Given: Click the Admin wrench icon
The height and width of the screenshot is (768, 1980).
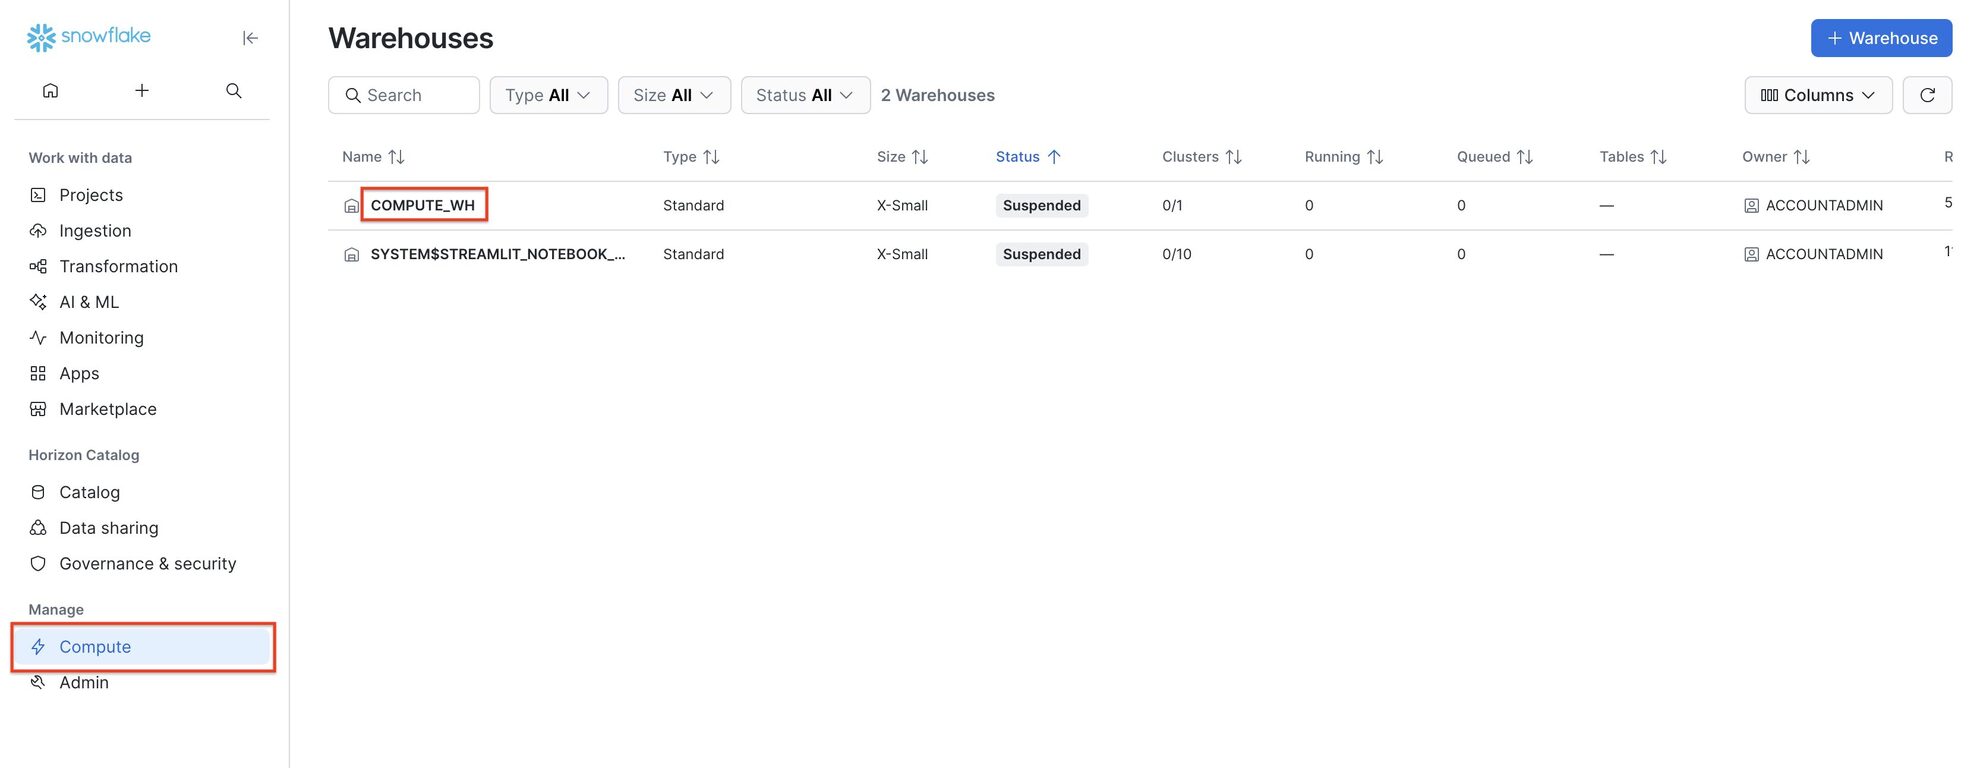Looking at the screenshot, I should point(38,682).
